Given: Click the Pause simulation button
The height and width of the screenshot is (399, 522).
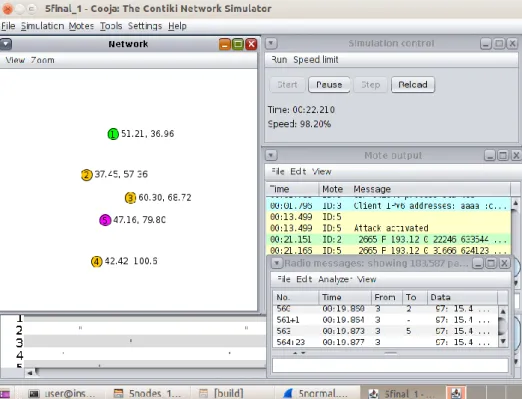Looking at the screenshot, I should point(329,85).
